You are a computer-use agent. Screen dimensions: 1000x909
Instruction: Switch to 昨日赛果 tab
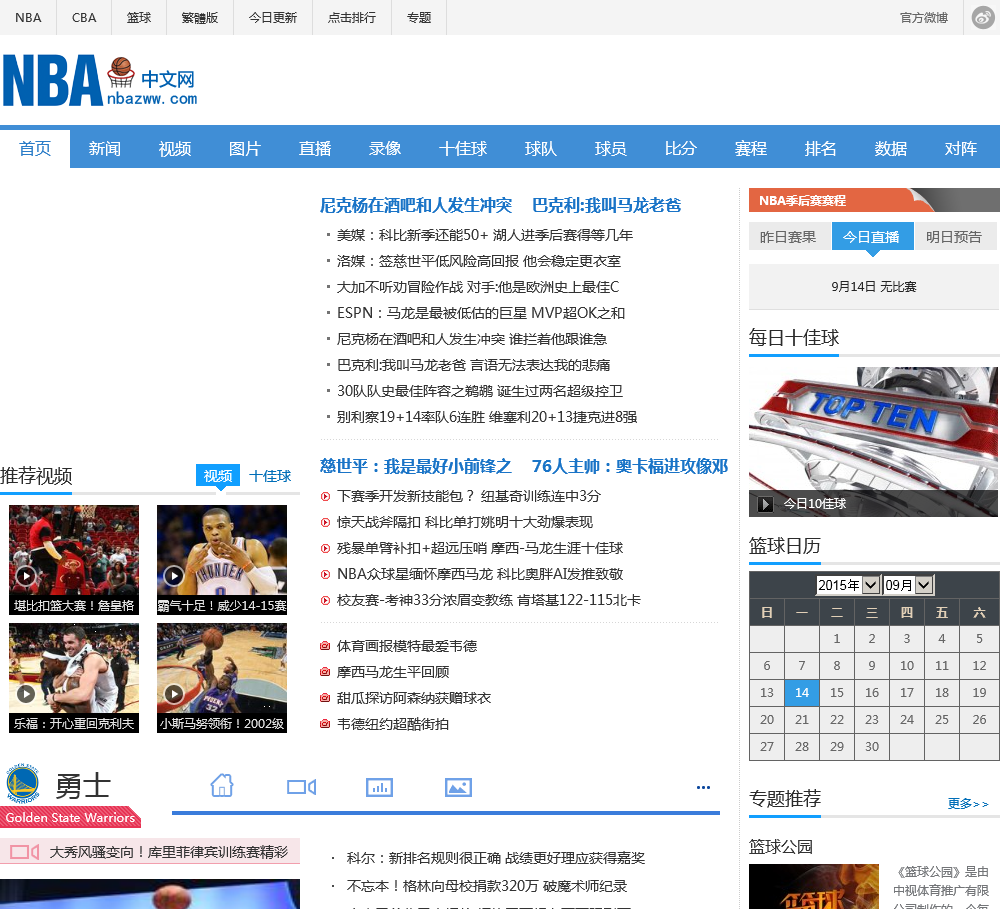(788, 237)
